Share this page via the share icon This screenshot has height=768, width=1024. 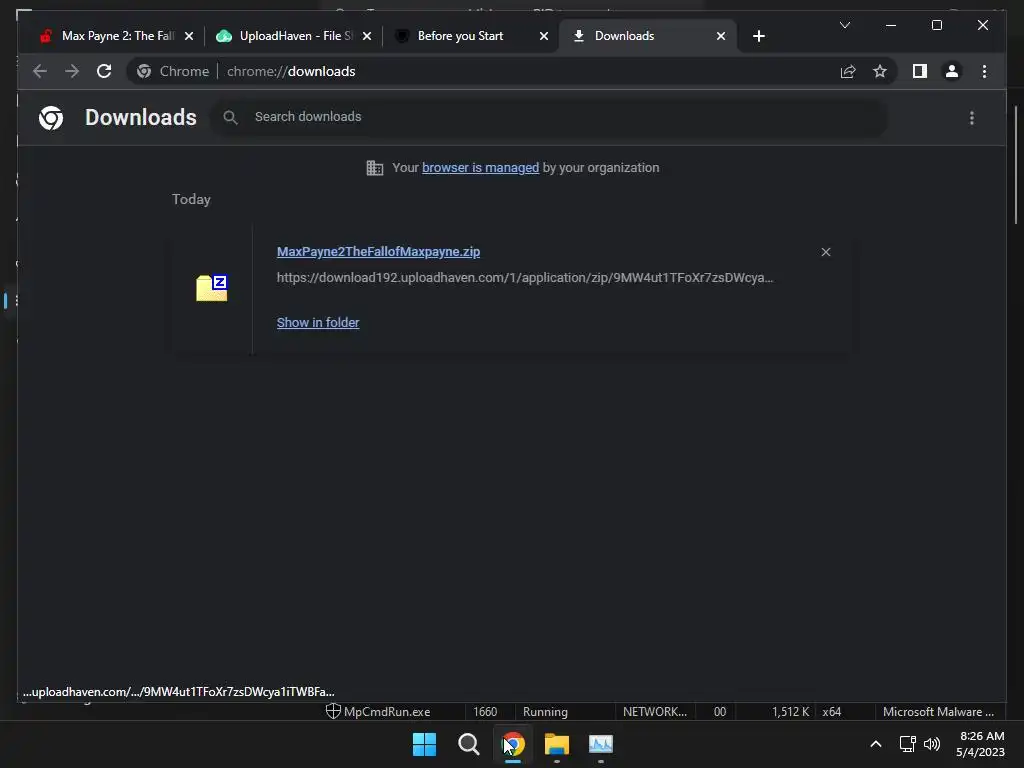(x=848, y=71)
